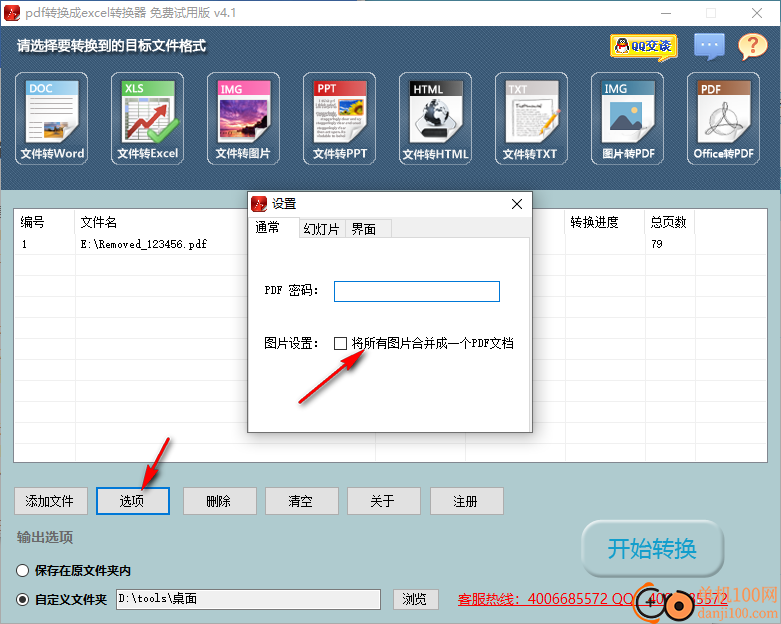Select the 保存在原文件夹内 radio option
The width and height of the screenshot is (781, 624).
22,570
